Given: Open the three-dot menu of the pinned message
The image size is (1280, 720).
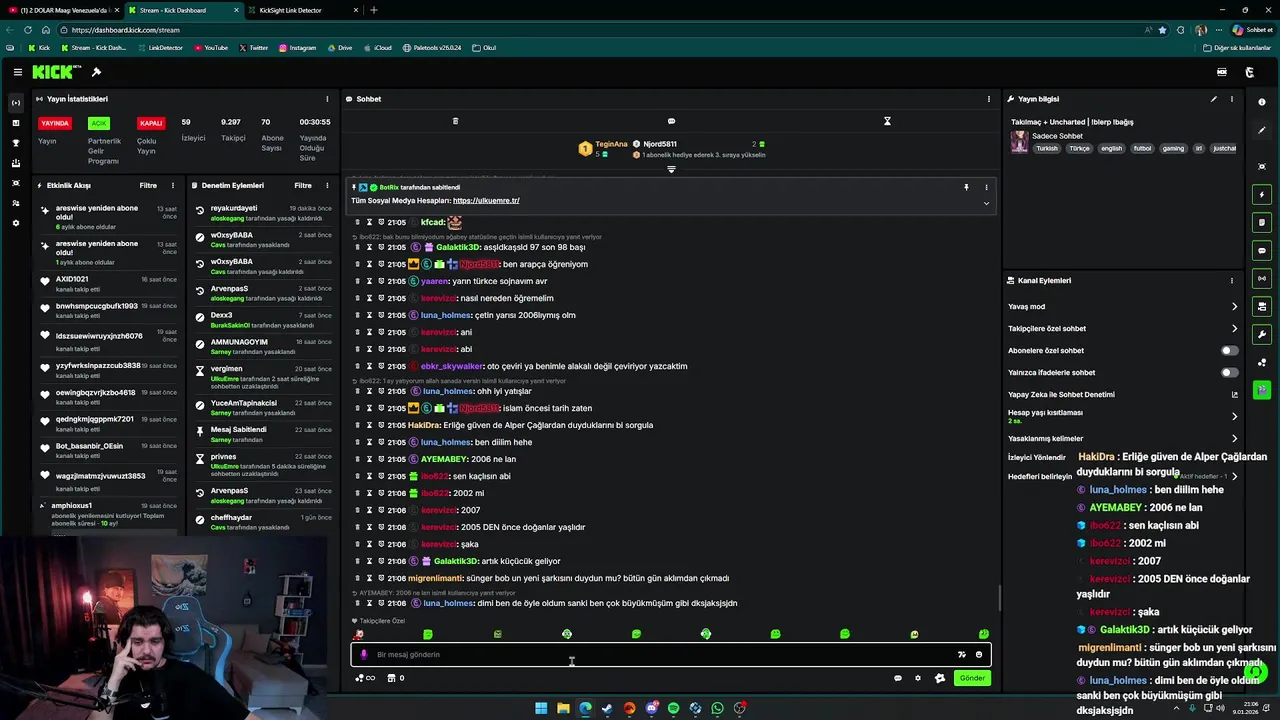Looking at the screenshot, I should (x=986, y=187).
